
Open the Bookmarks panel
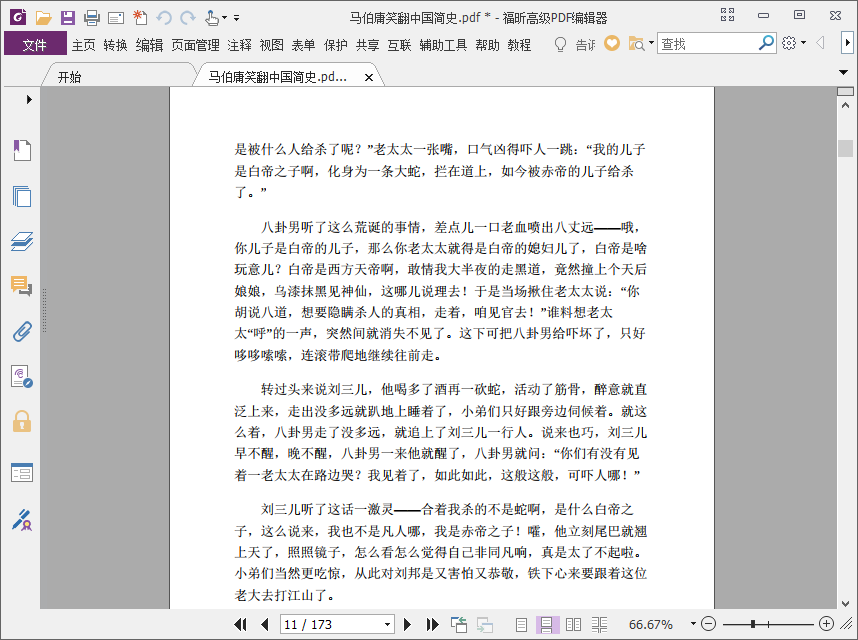click(22, 150)
